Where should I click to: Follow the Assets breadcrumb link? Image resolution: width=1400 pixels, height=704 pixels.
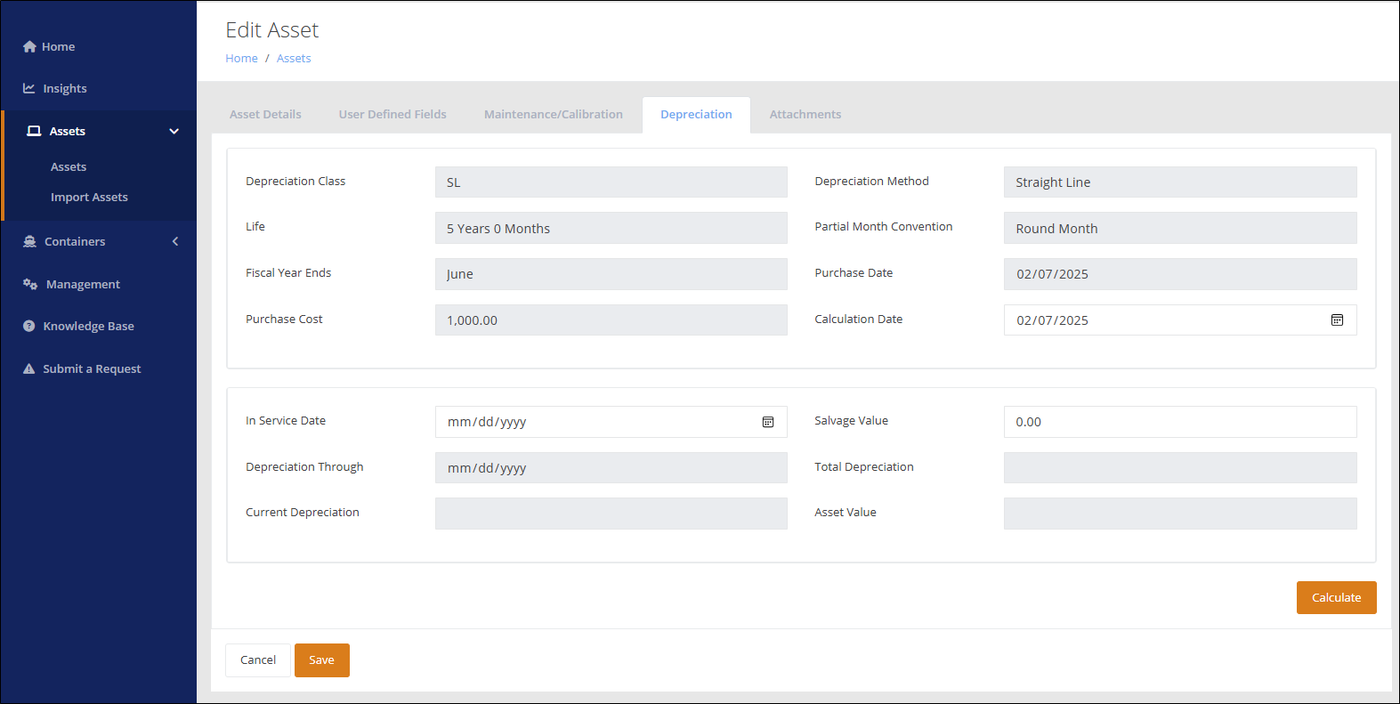pyautogui.click(x=294, y=59)
